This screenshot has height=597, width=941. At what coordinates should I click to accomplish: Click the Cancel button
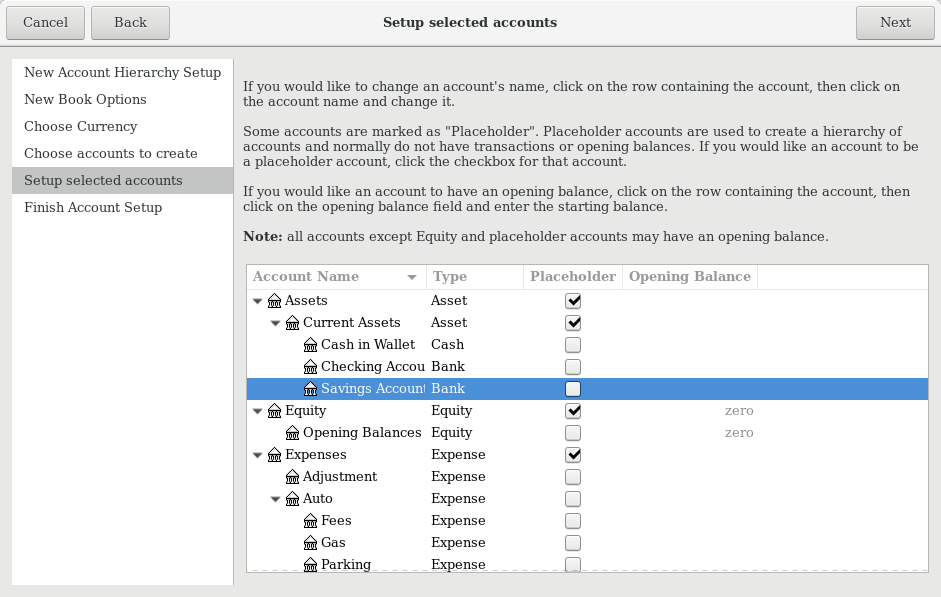[x=45, y=22]
